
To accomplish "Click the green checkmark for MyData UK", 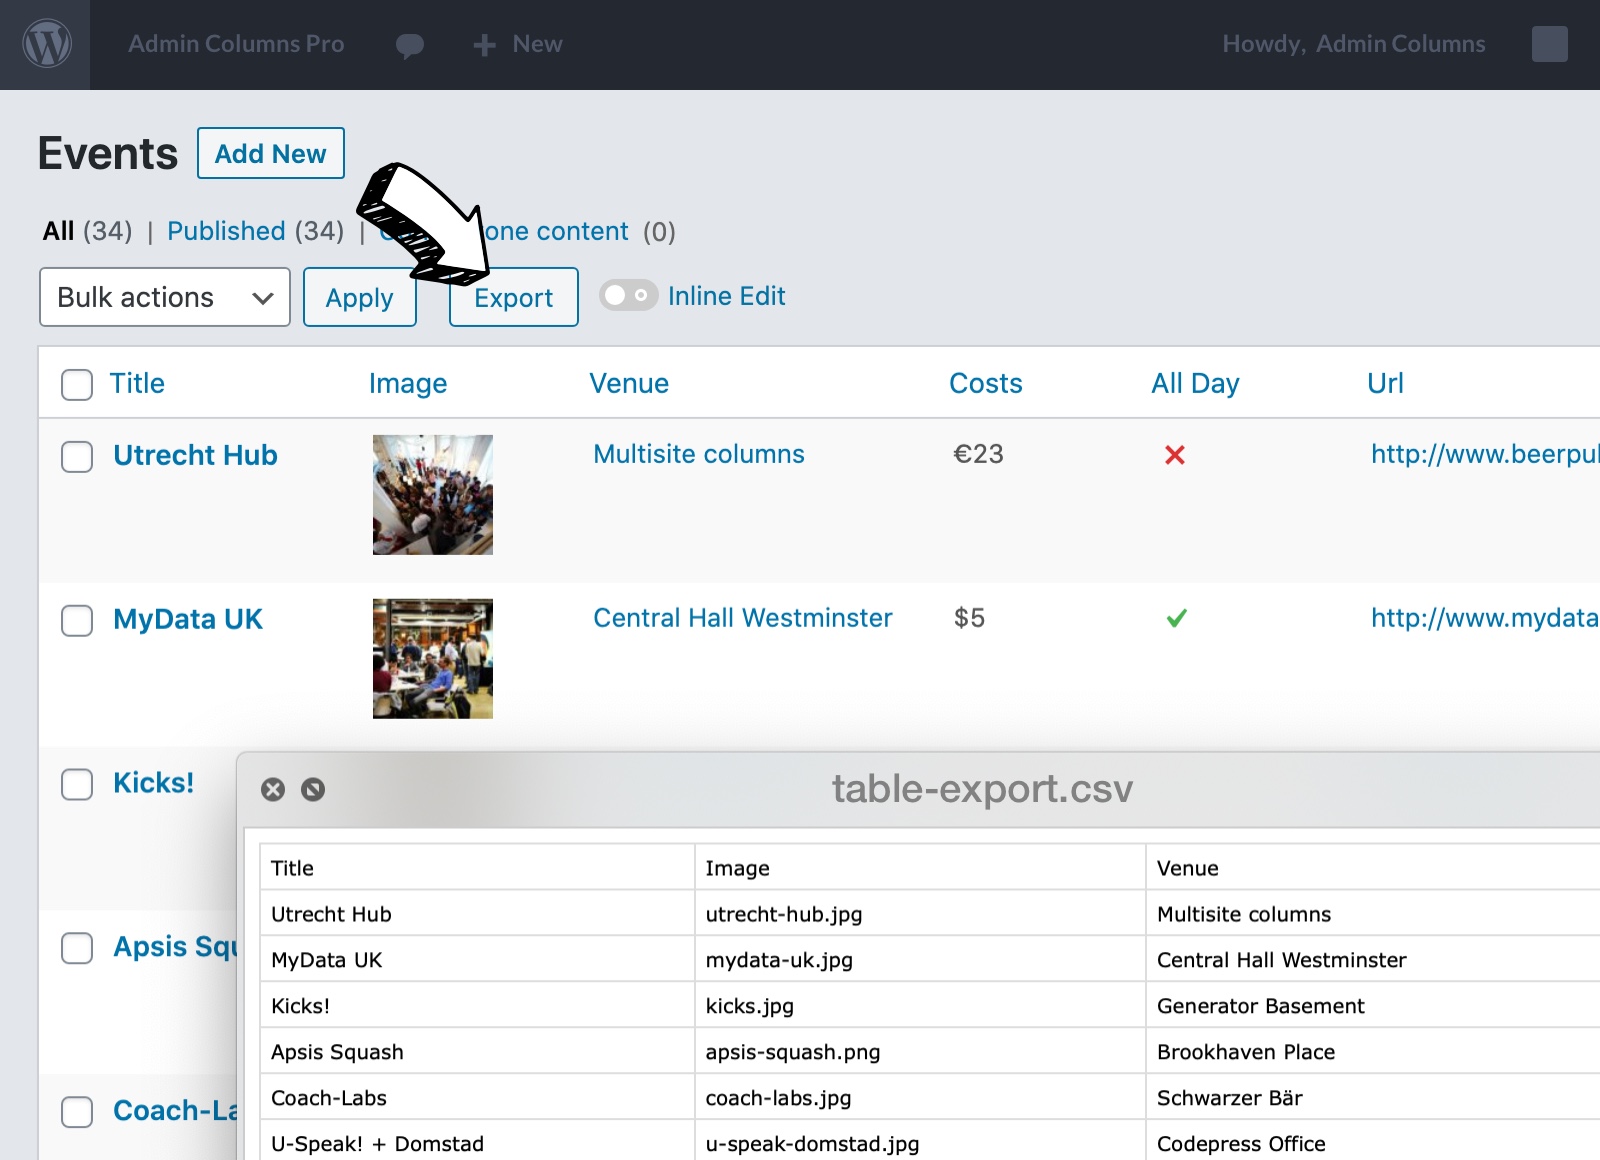I will click(x=1176, y=619).
